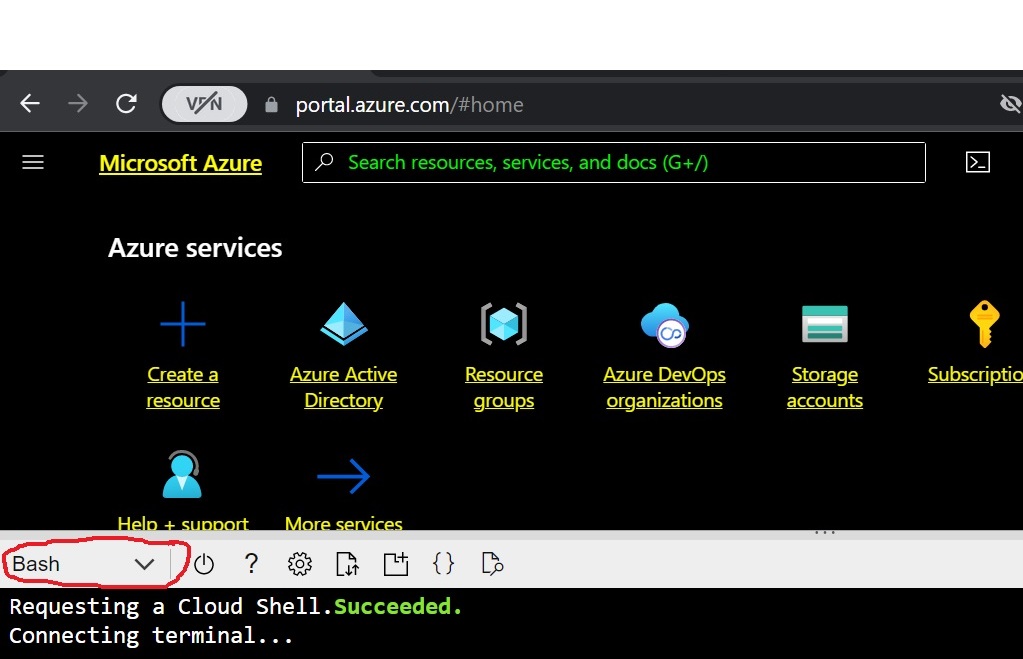The image size is (1023, 659).
Task: Go back using the browser back arrow
Action: tap(30, 104)
